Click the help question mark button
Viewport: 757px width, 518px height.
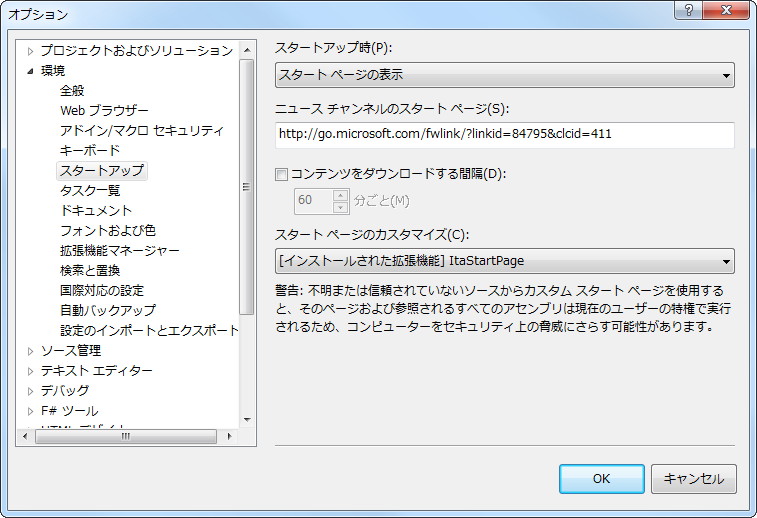(688, 10)
